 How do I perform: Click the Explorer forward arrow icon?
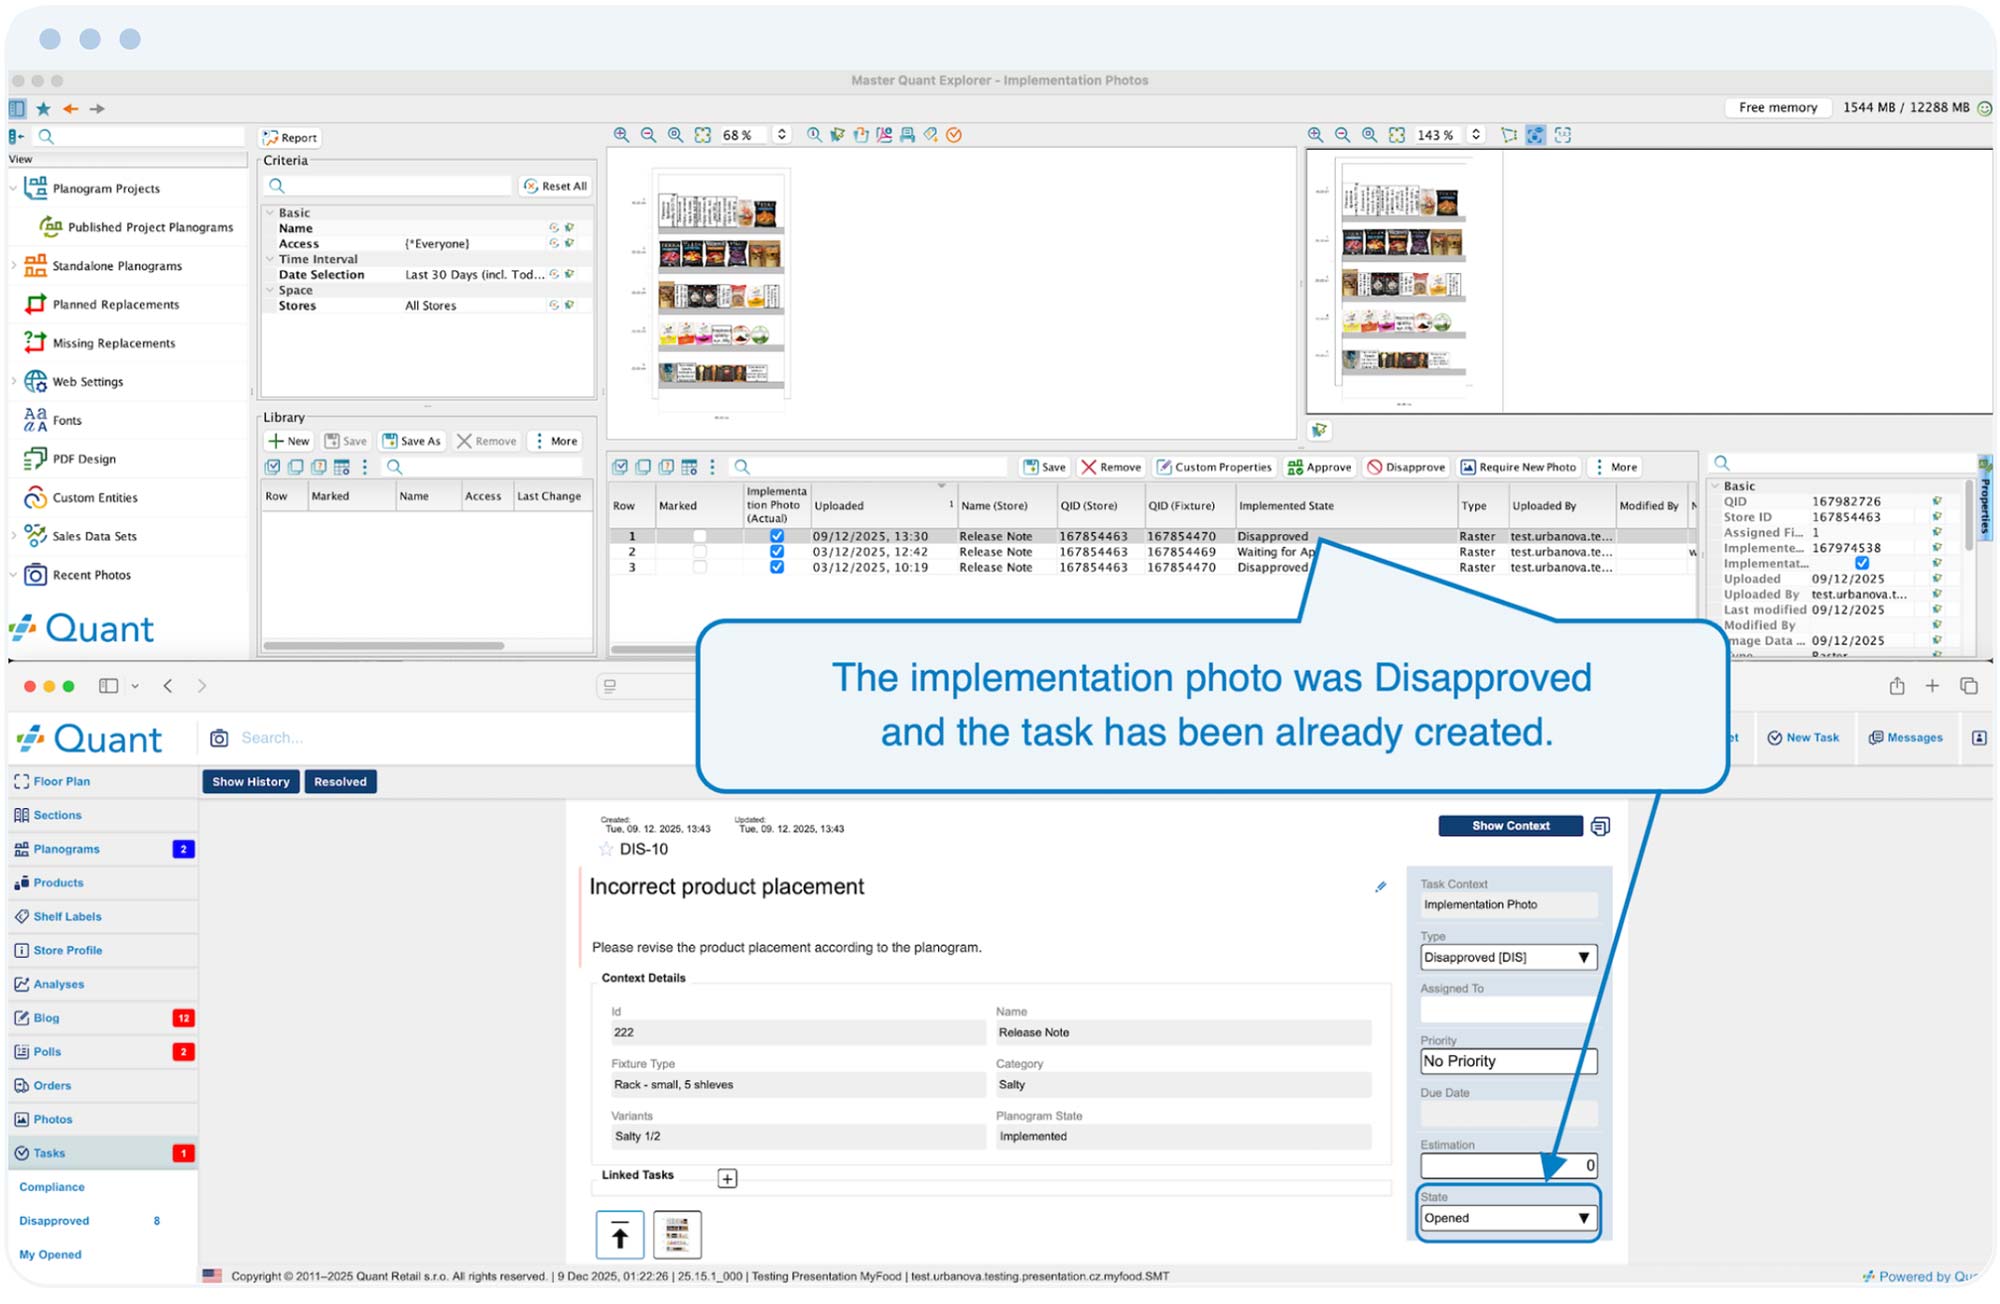97,108
